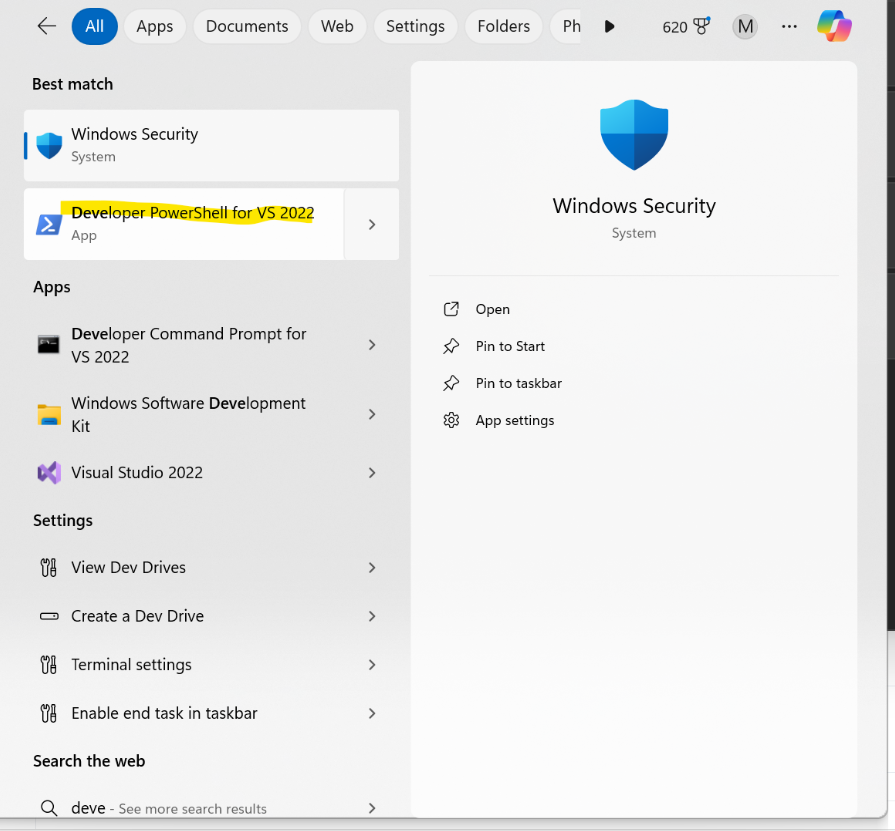
Task: Click the Developer PowerShell app icon
Action: (x=49, y=224)
